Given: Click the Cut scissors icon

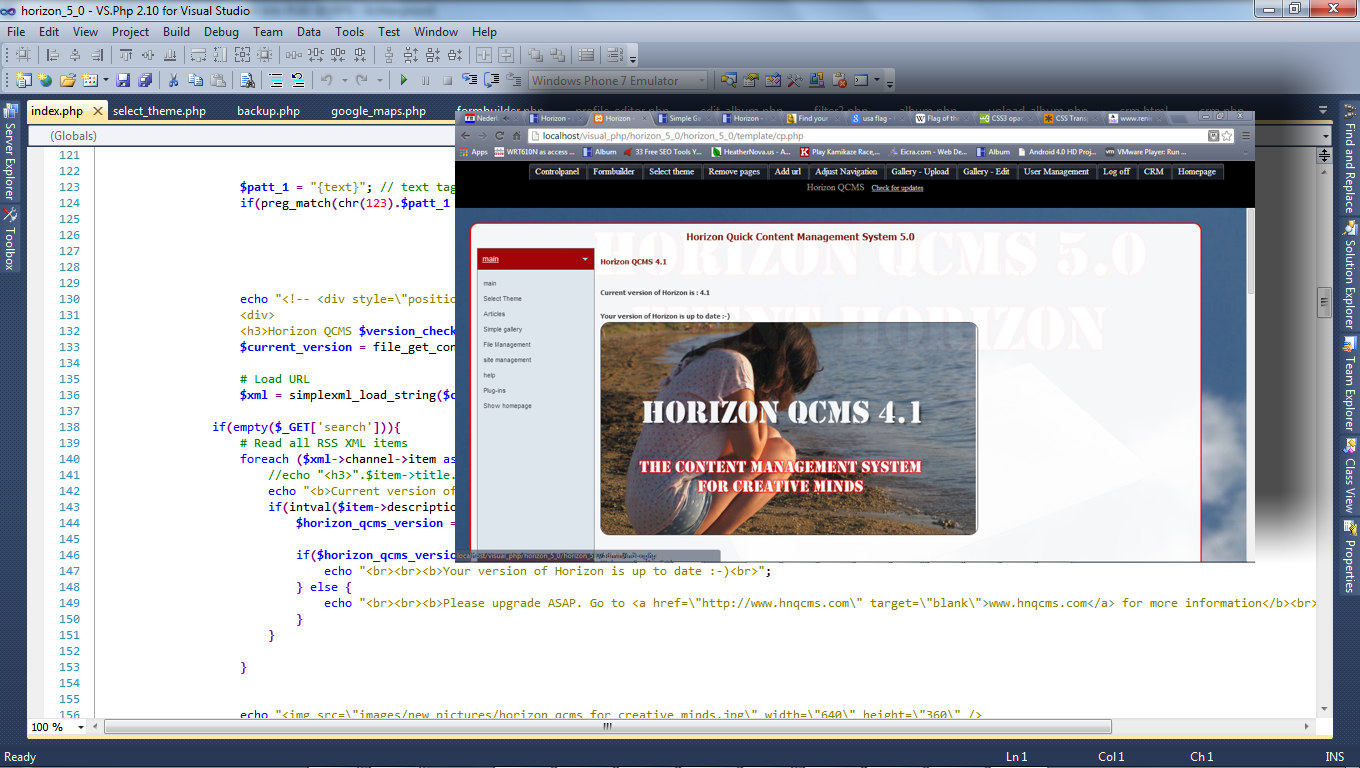Looking at the screenshot, I should (173, 80).
